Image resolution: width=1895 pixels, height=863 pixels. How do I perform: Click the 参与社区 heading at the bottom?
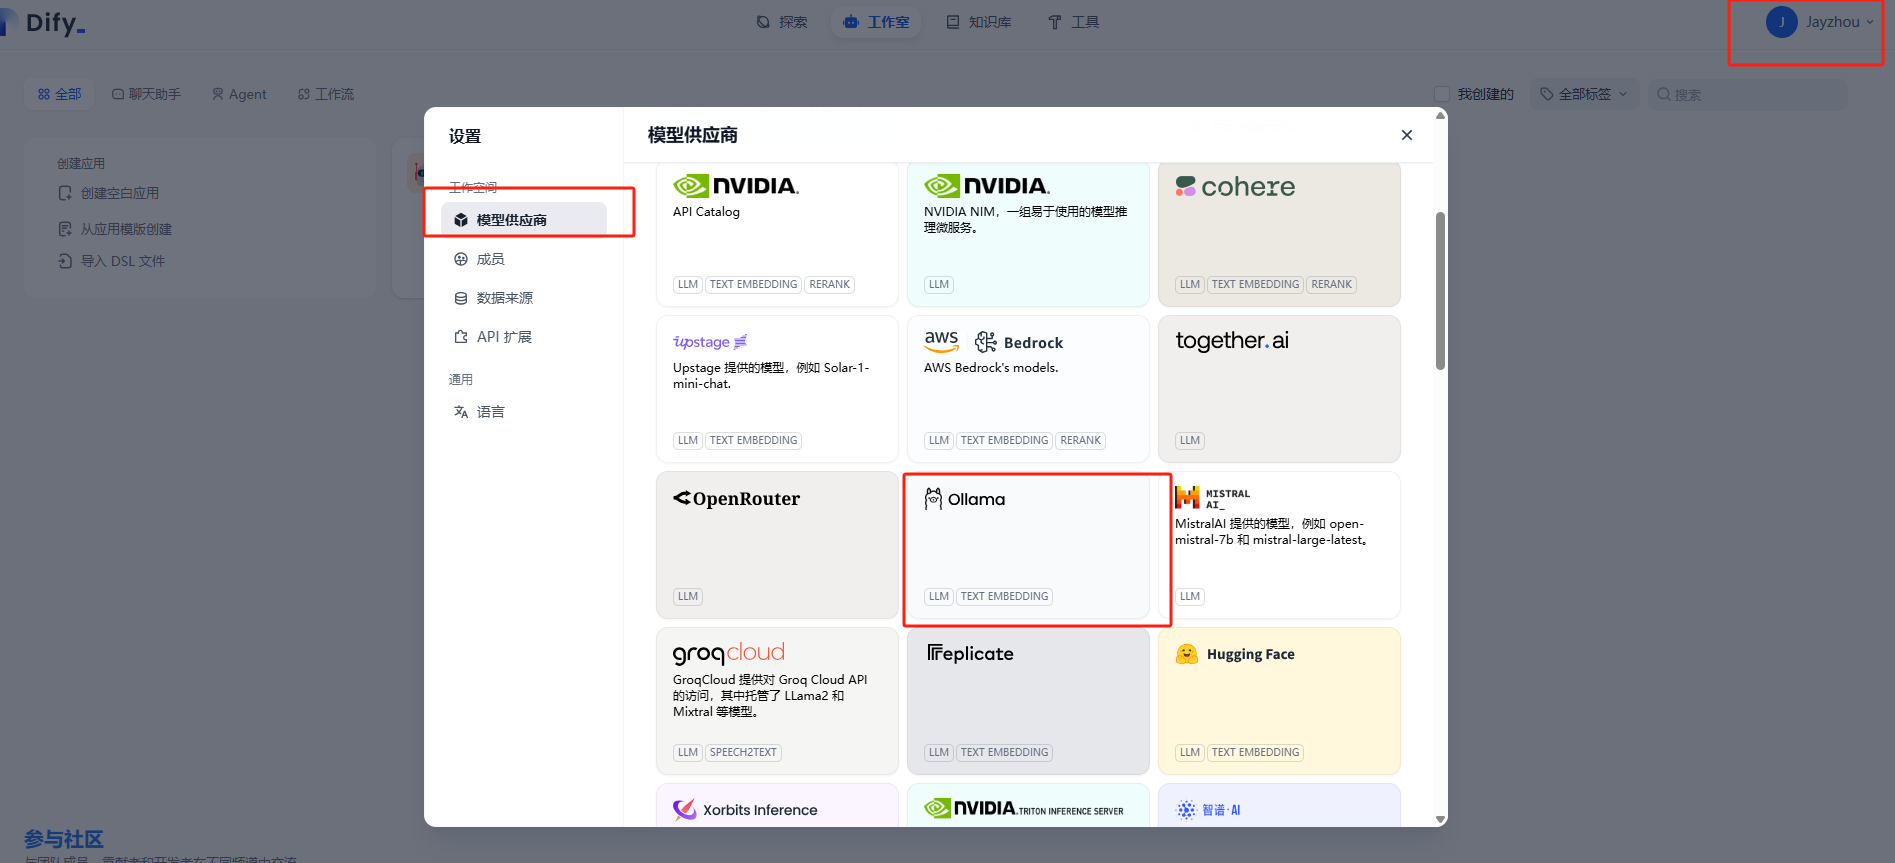tap(64, 839)
